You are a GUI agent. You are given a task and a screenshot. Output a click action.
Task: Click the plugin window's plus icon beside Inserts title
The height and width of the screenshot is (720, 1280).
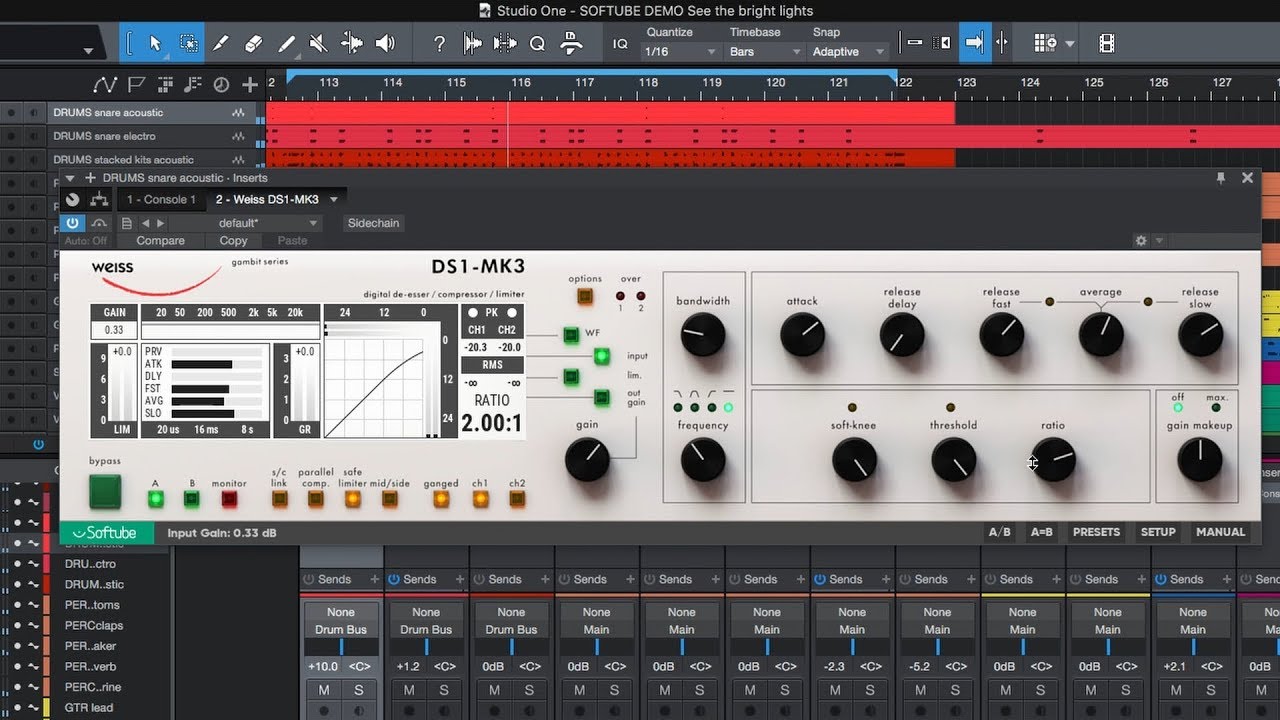90,178
